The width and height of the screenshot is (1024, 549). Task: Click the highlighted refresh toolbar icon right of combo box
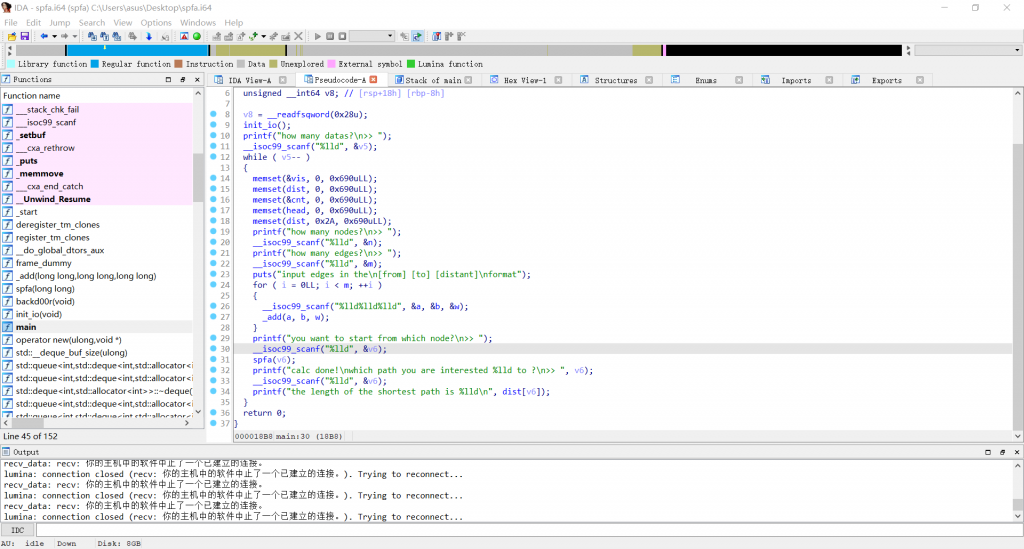click(x=417, y=37)
